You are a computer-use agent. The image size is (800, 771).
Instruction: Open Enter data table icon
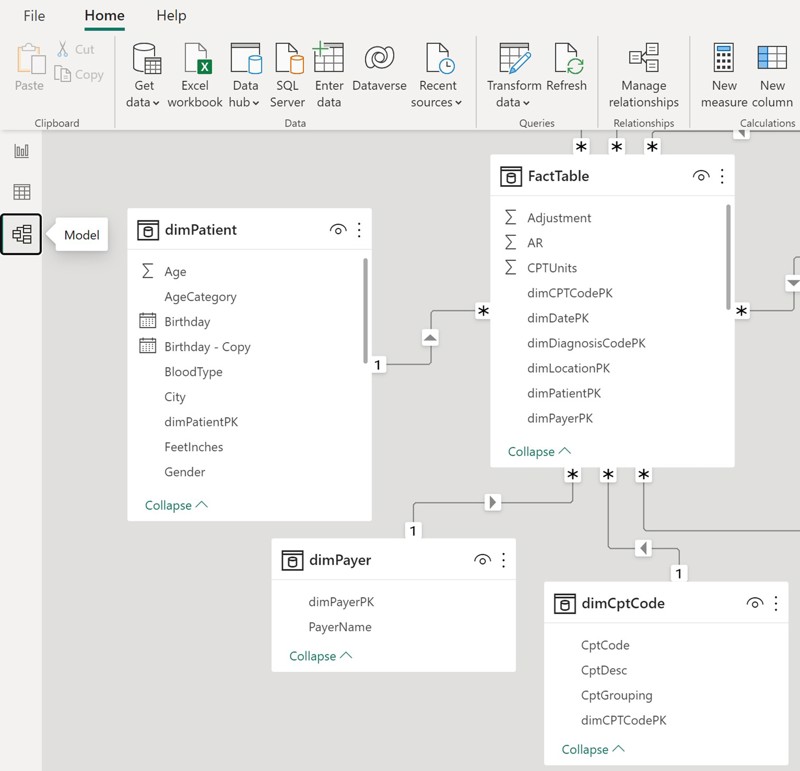328,57
